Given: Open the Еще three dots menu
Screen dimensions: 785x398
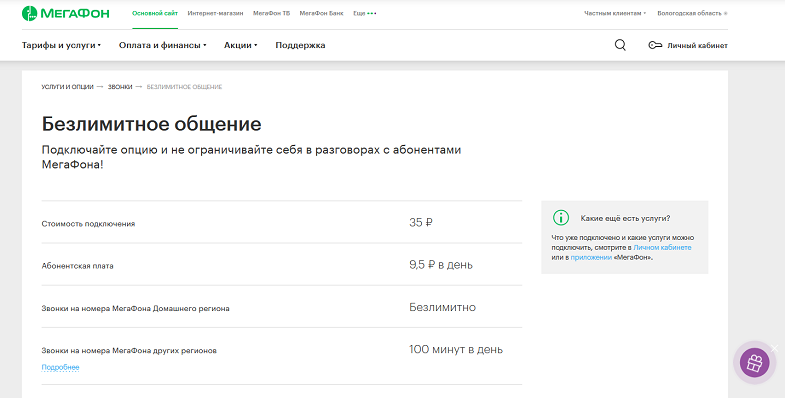Looking at the screenshot, I should 364,14.
